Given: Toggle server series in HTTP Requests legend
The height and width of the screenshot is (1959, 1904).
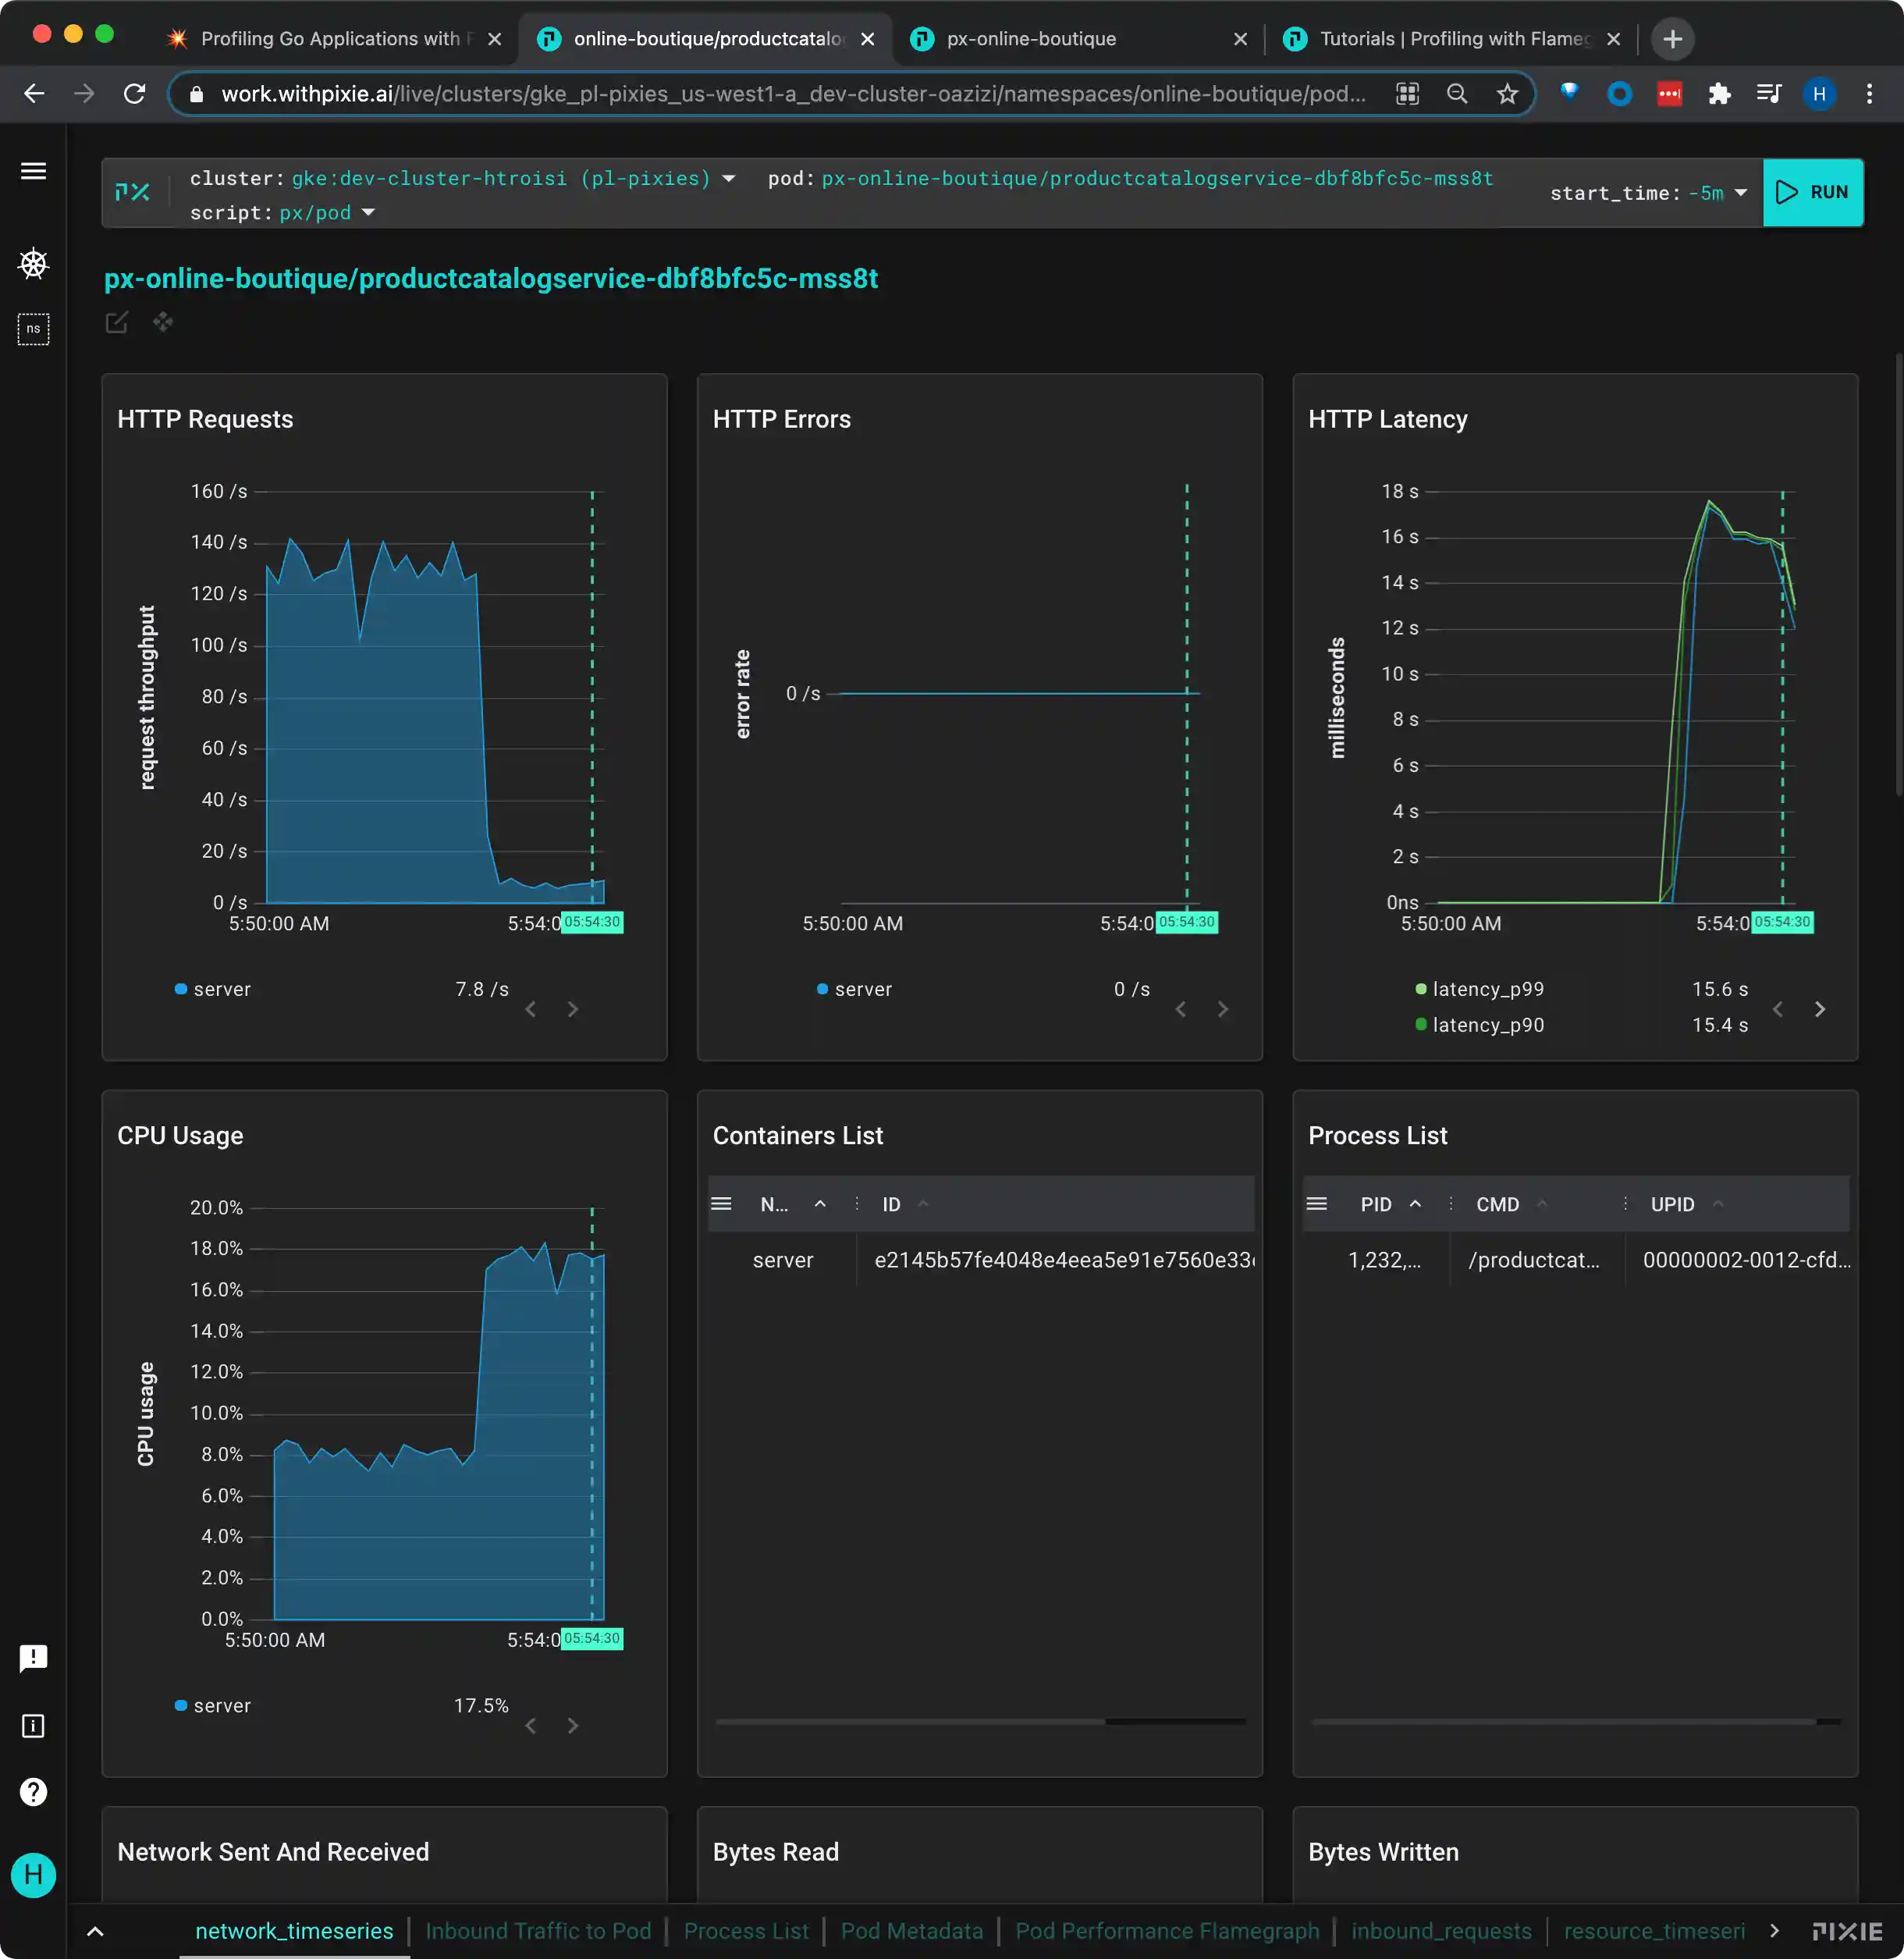Looking at the screenshot, I should point(221,989).
